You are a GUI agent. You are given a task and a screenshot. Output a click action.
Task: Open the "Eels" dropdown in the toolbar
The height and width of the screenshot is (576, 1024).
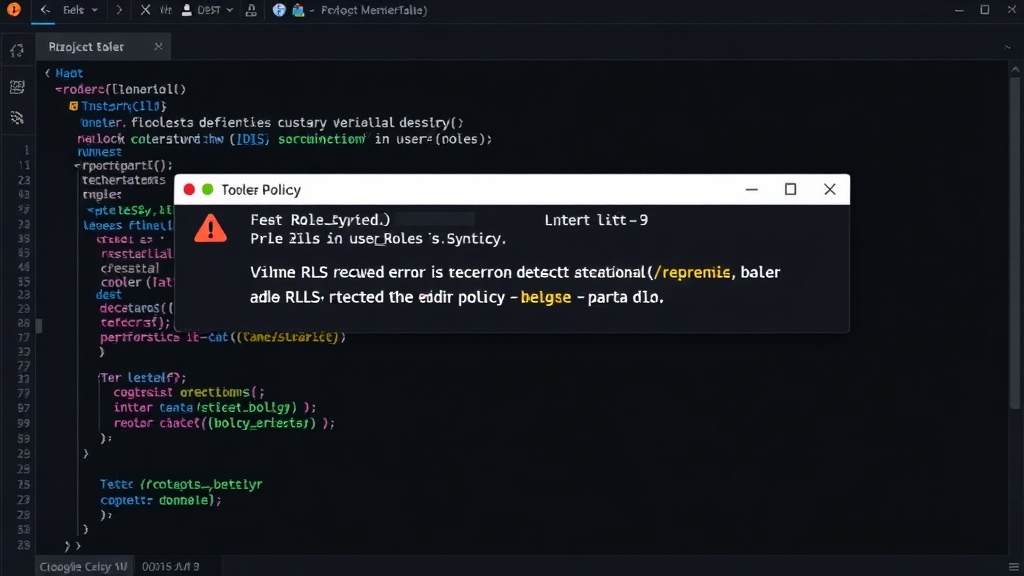coord(80,10)
